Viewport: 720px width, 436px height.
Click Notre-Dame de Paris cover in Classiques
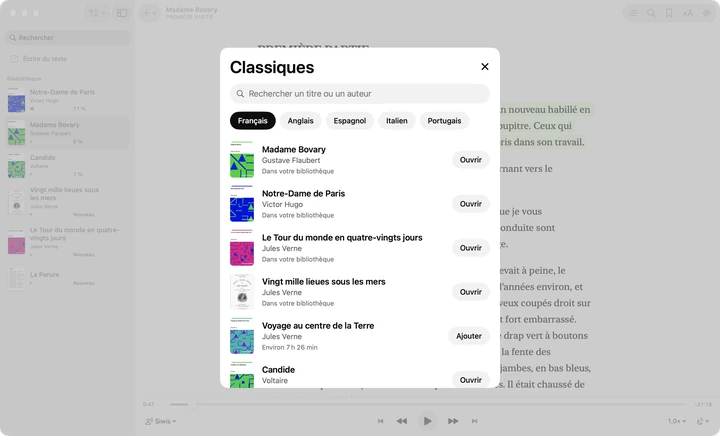pyautogui.click(x=242, y=204)
